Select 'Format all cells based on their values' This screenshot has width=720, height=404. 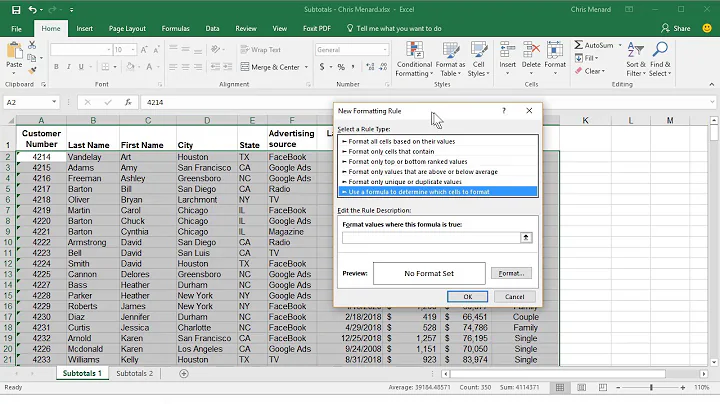[x=438, y=141]
